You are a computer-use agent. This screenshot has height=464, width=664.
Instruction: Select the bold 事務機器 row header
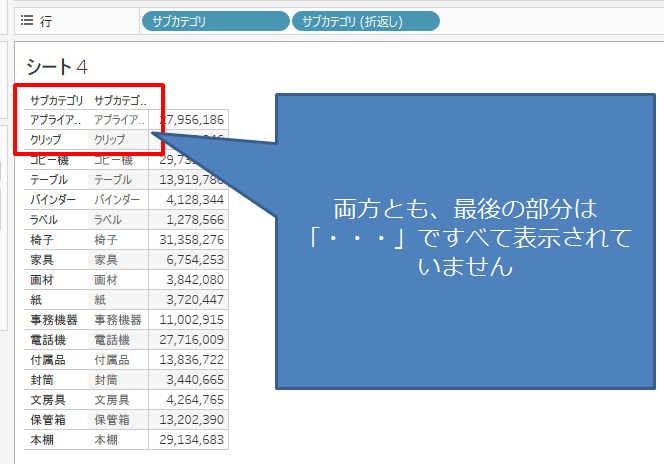click(x=53, y=320)
